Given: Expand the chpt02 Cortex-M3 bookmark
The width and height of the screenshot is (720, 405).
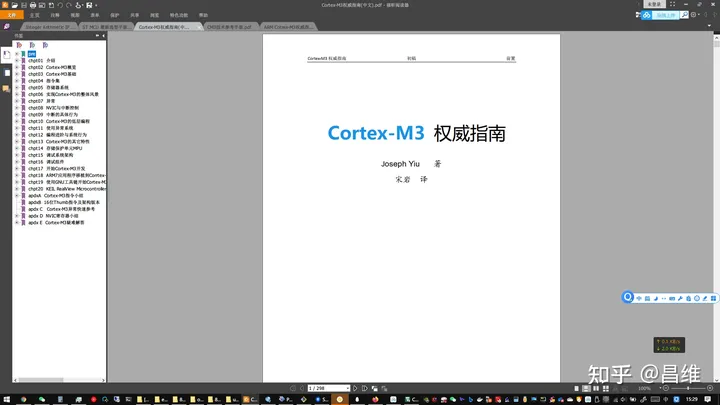Looking at the screenshot, I should click(x=17, y=67).
